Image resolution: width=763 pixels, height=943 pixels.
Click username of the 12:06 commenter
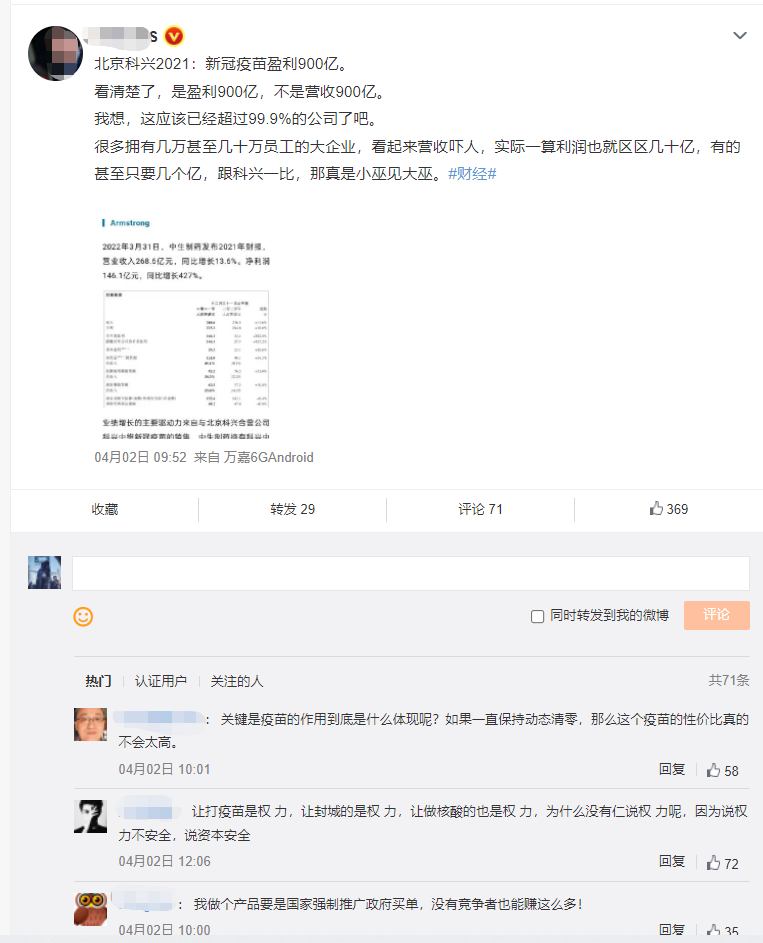(148, 812)
